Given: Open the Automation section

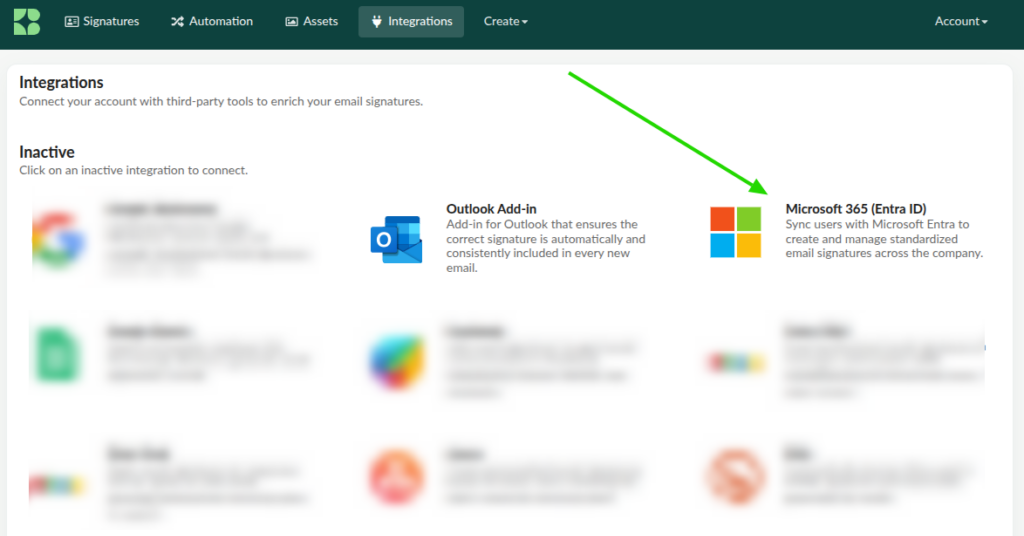Looking at the screenshot, I should click(211, 21).
